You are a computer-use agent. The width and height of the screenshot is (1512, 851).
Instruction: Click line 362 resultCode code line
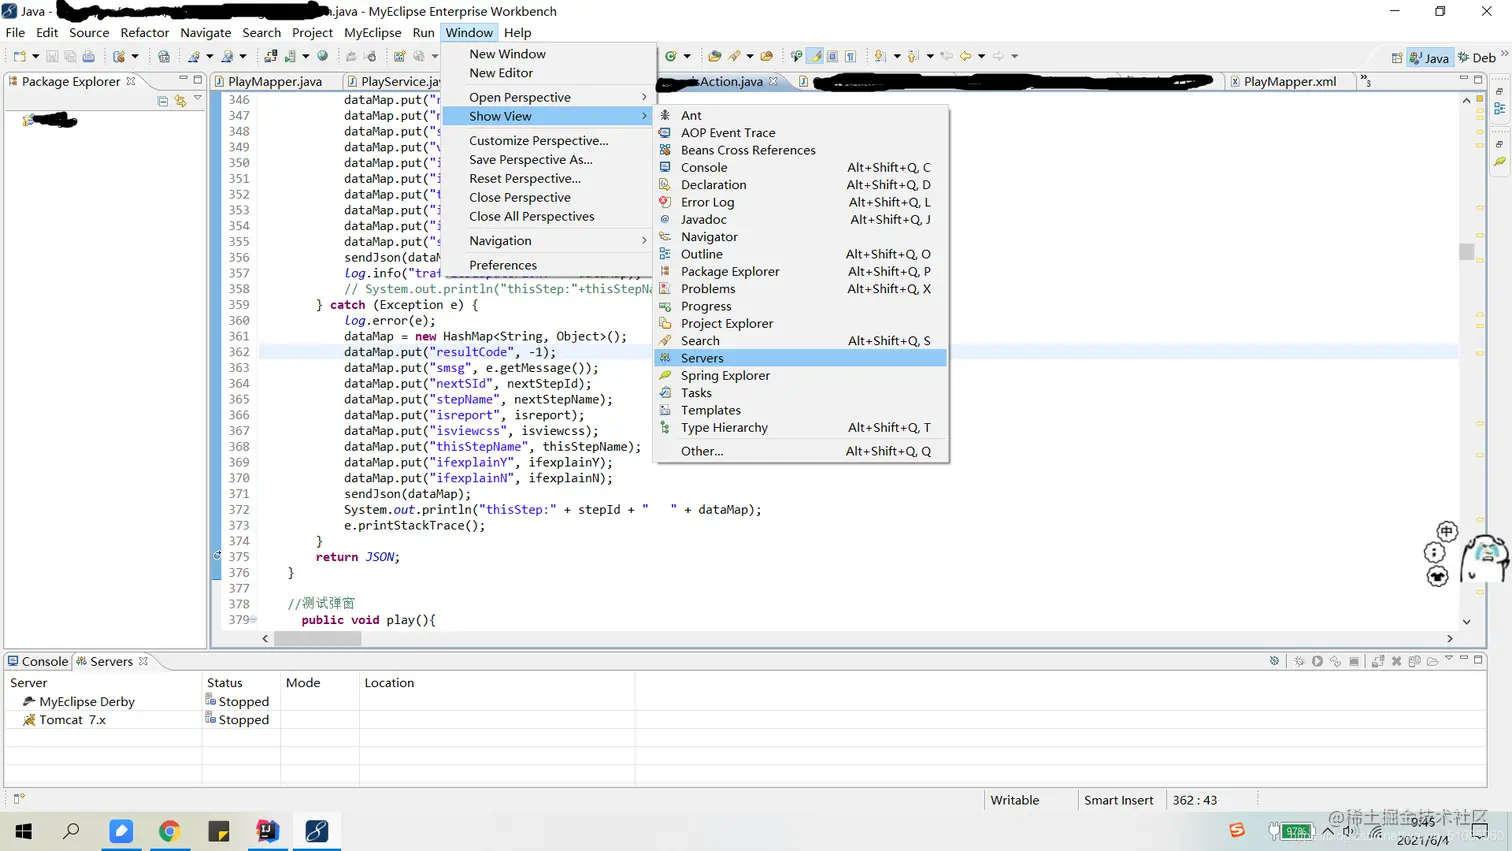[450, 352]
